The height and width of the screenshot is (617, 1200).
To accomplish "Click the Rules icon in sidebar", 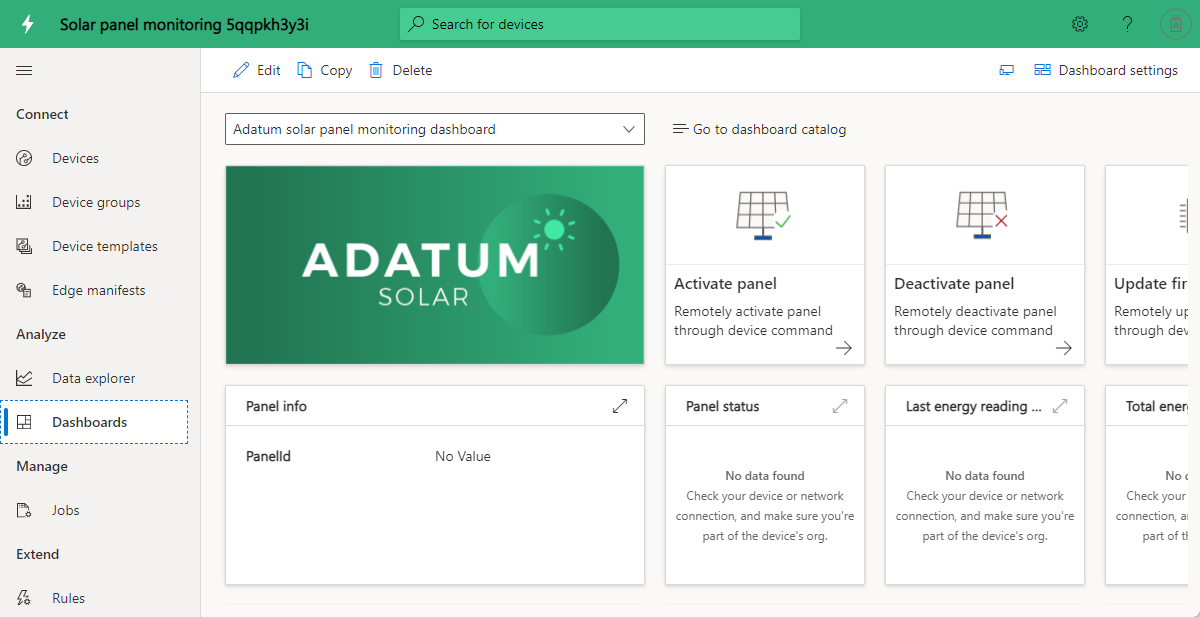I will pyautogui.click(x=24, y=598).
